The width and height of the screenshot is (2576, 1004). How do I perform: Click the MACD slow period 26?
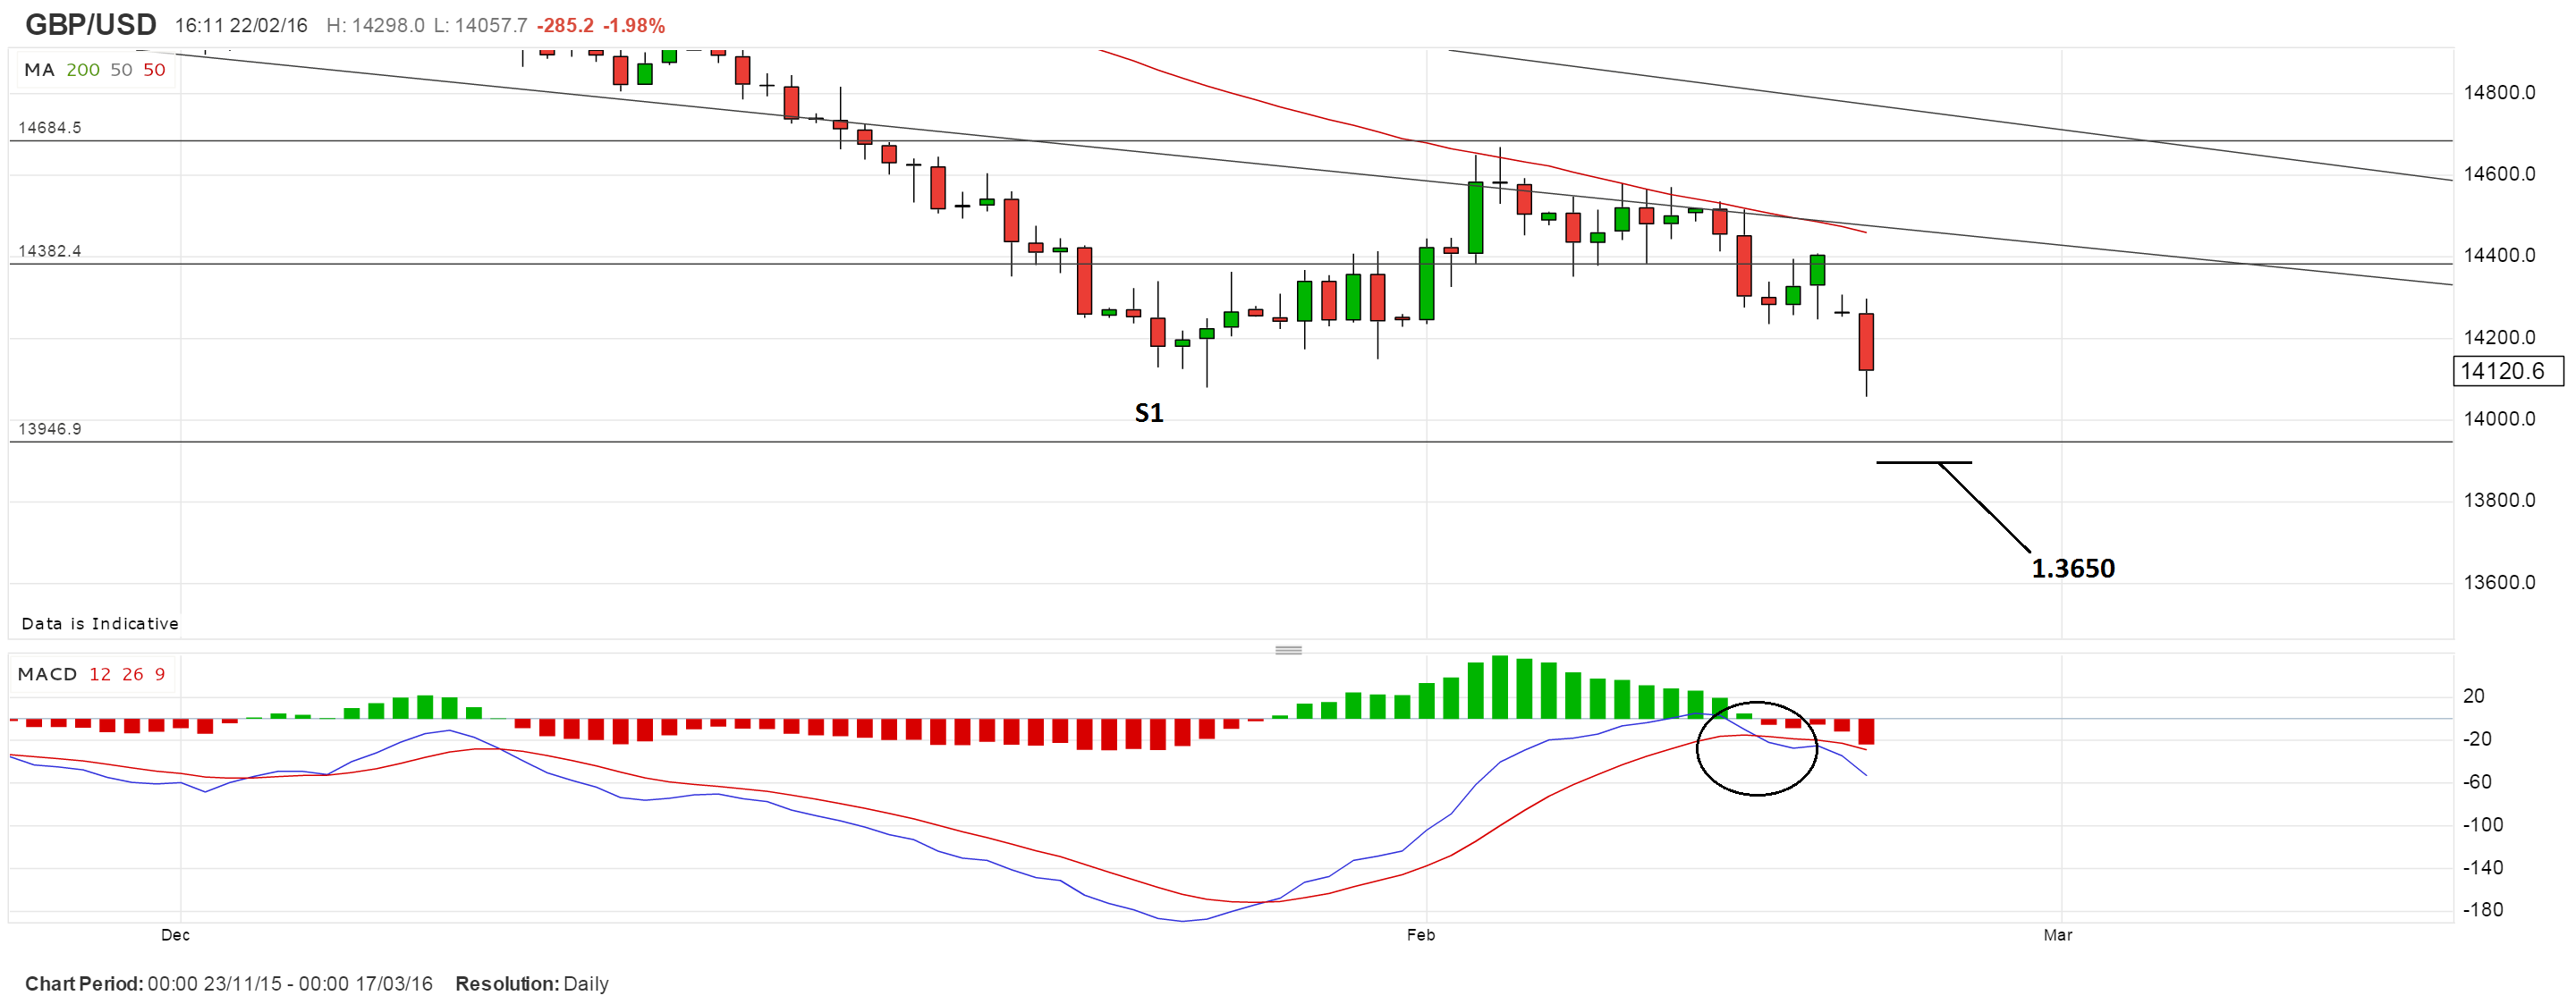(133, 674)
